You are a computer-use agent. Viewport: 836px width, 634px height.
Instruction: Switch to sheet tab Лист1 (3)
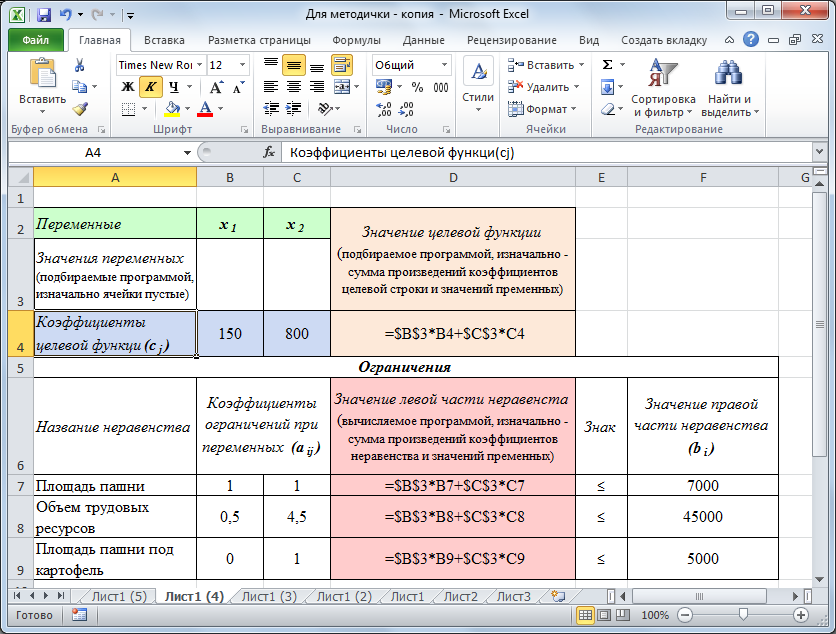(x=268, y=596)
